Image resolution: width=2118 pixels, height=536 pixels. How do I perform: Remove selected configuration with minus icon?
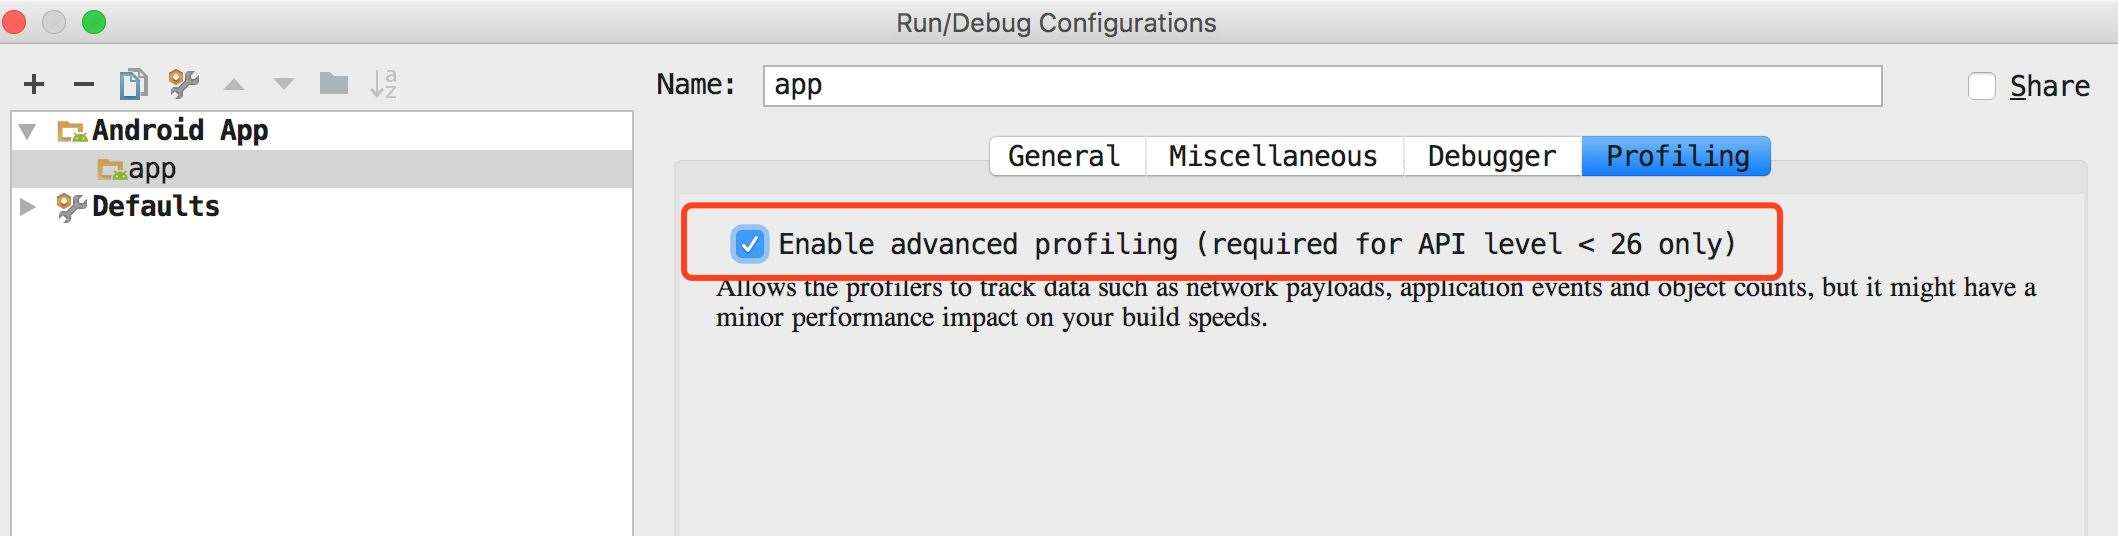pos(84,84)
